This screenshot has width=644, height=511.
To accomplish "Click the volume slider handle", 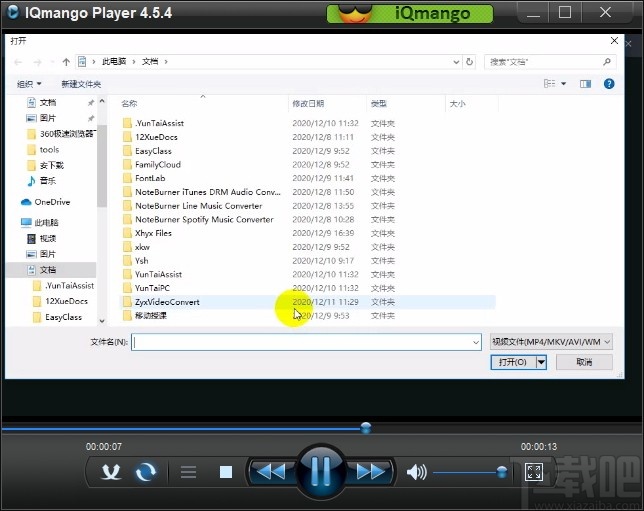I will [x=502, y=472].
